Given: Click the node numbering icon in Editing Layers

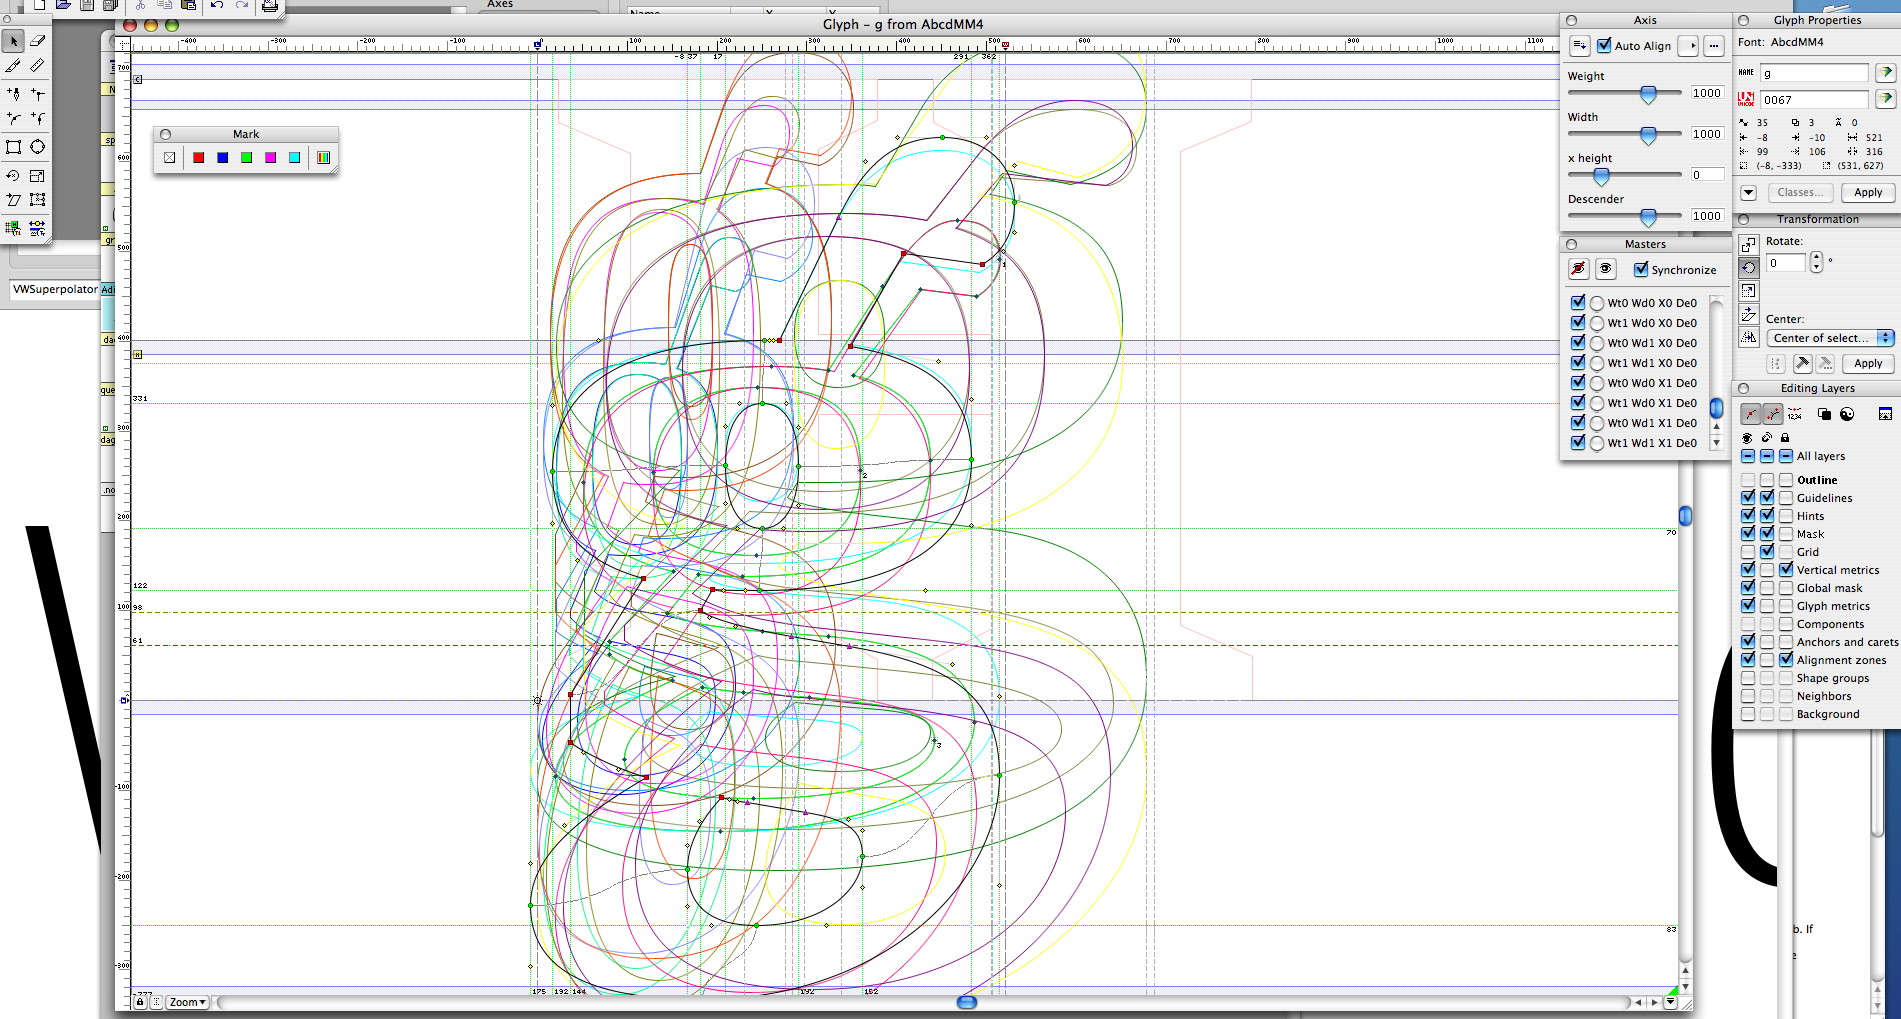Looking at the screenshot, I should pyautogui.click(x=1795, y=414).
